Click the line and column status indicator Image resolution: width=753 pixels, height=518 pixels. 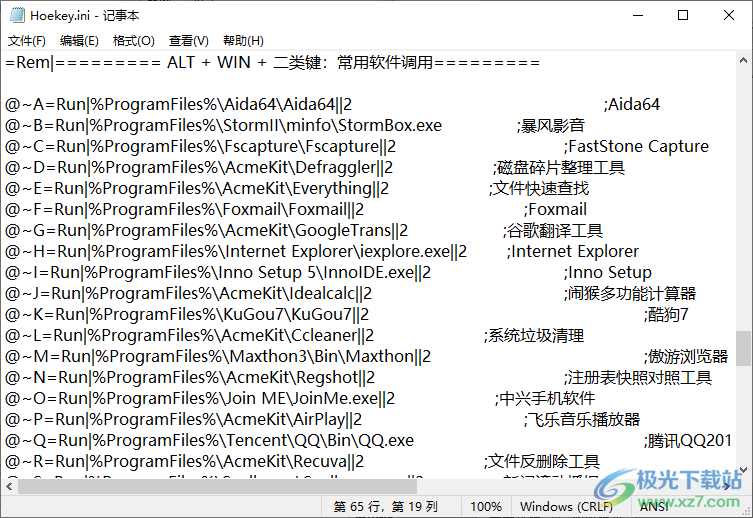tap(385, 507)
